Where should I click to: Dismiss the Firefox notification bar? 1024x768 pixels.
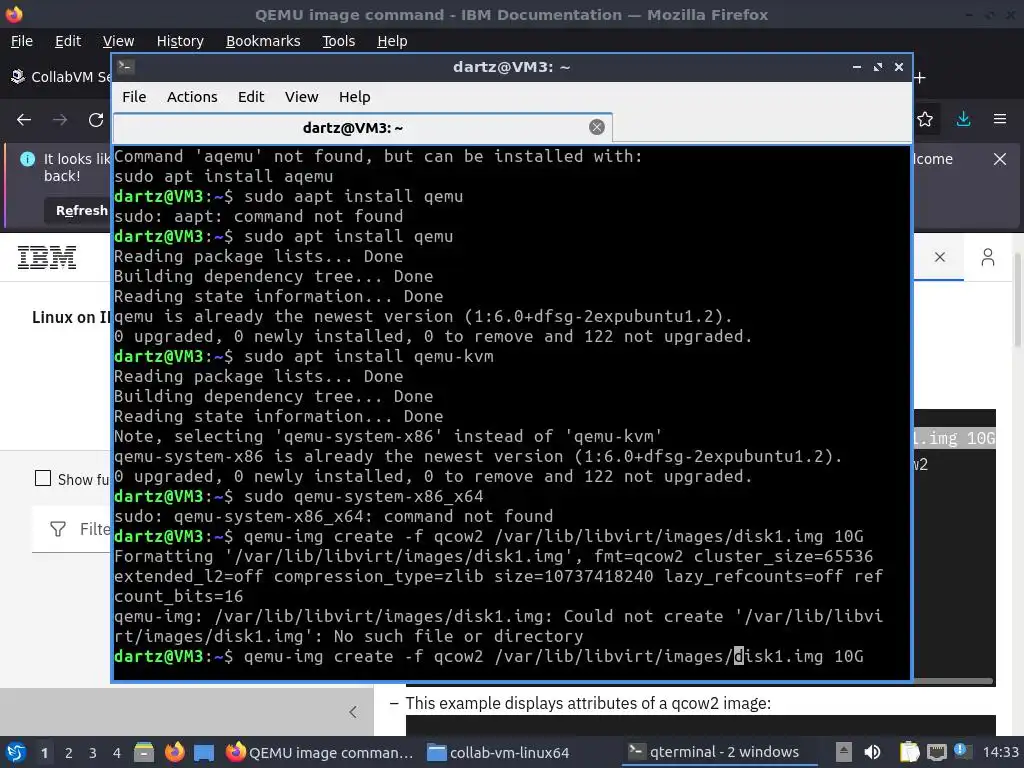(1000, 159)
